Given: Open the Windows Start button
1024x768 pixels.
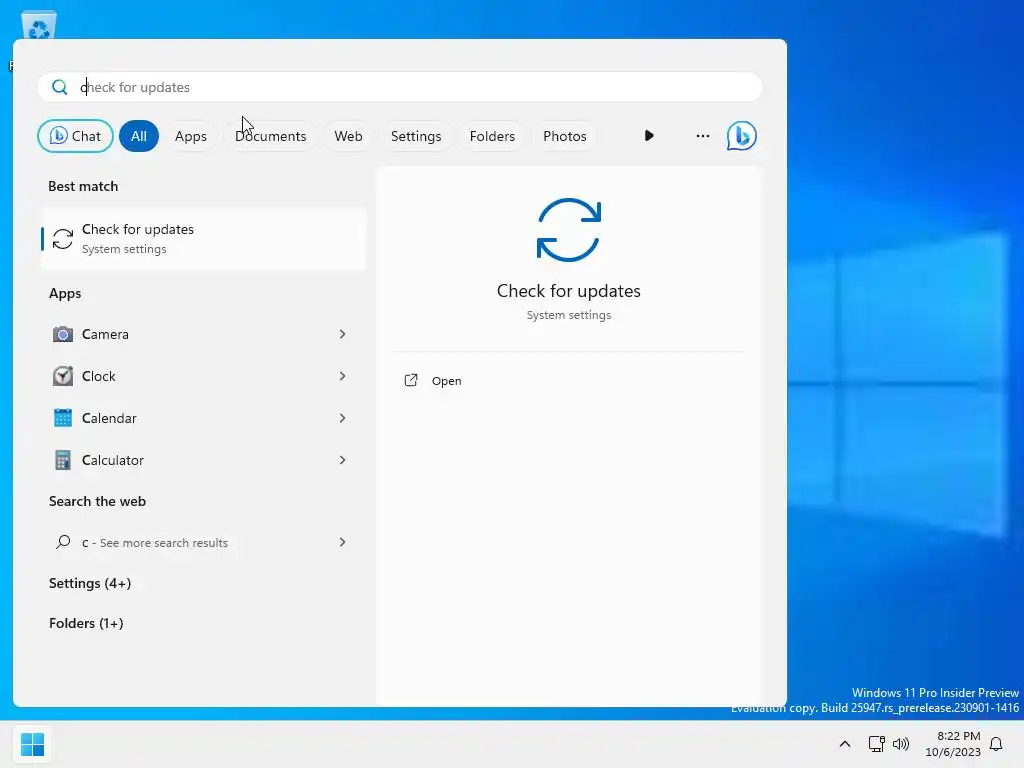Looking at the screenshot, I should pyautogui.click(x=32, y=744).
